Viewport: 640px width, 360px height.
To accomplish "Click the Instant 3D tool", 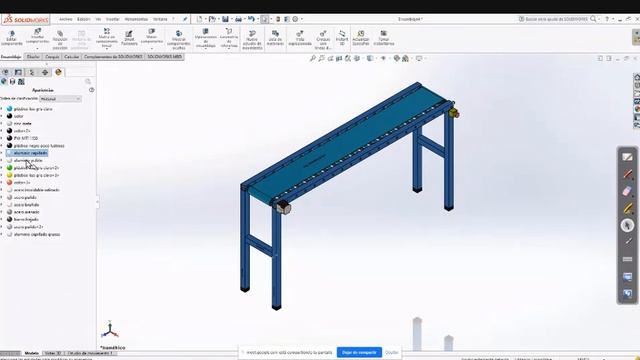I will (x=342, y=38).
